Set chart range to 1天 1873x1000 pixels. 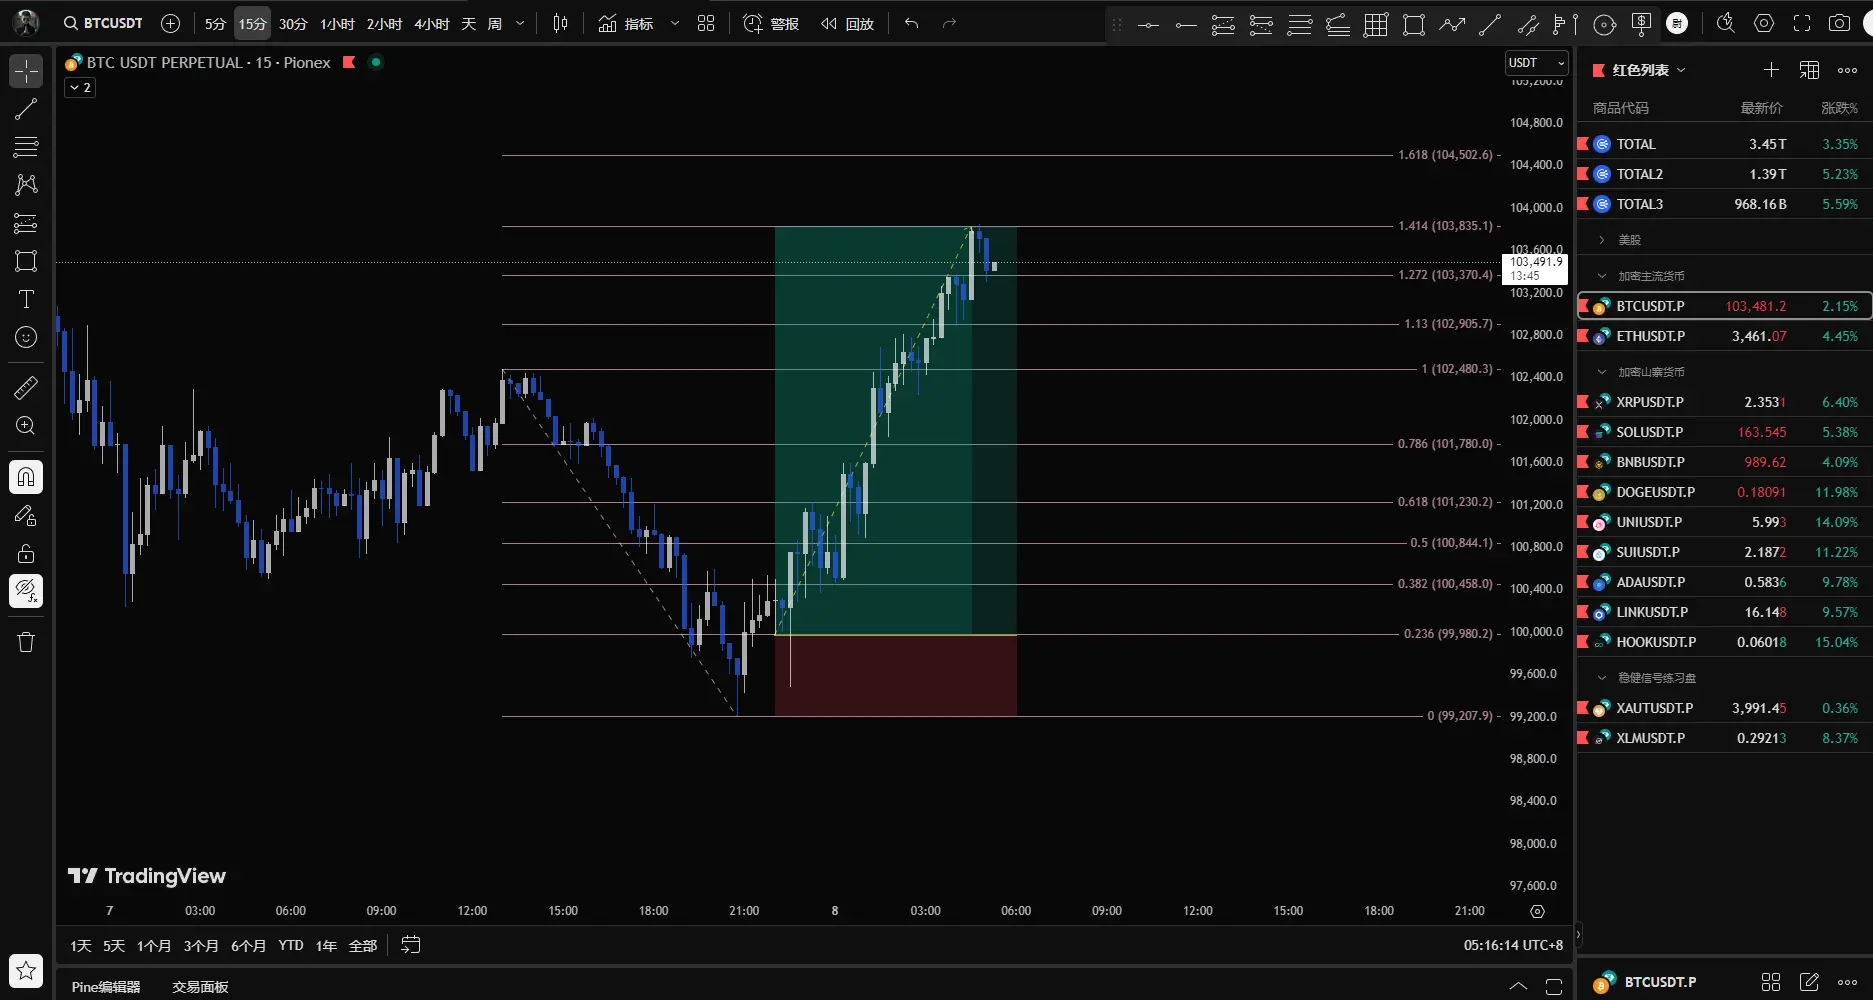(81, 946)
